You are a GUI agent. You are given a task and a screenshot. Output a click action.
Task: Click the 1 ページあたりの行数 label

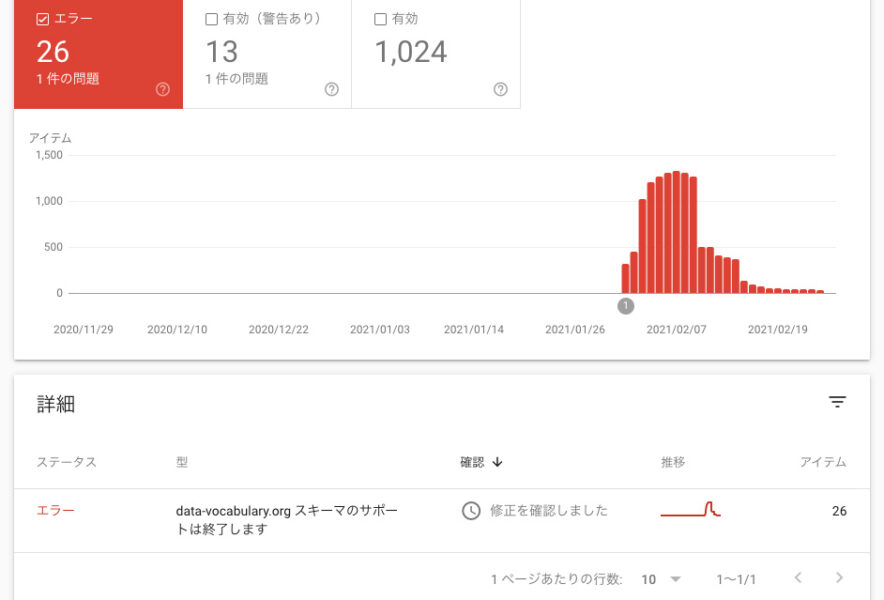pos(556,579)
